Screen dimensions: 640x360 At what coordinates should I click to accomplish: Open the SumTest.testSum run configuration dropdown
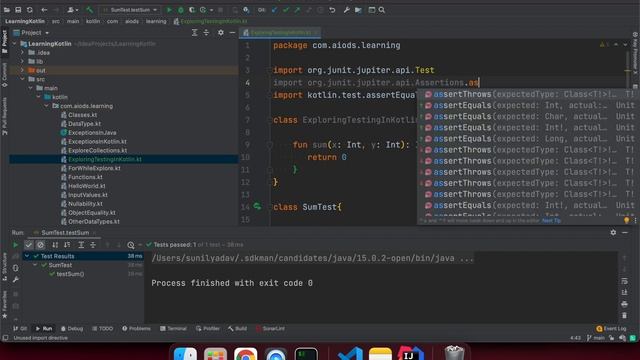click(x=131, y=10)
